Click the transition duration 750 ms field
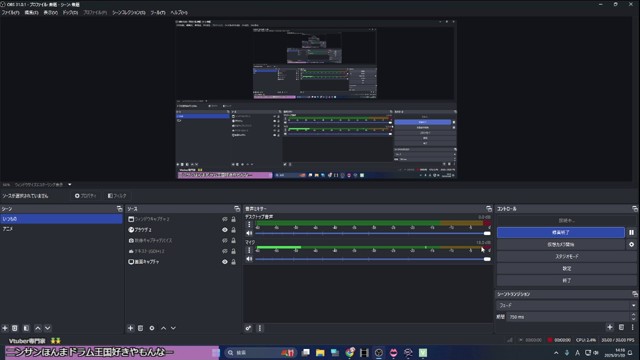 568,317
